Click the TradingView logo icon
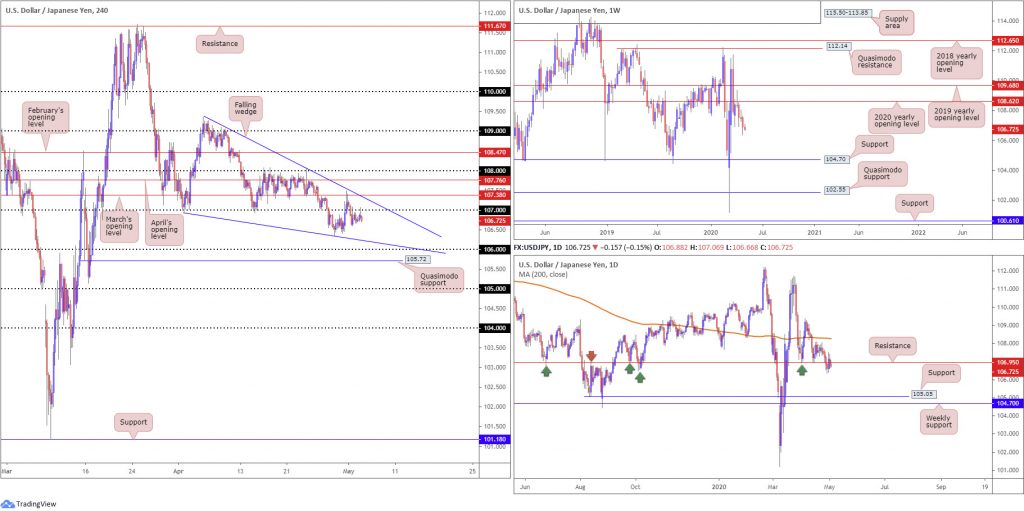 coord(8,504)
